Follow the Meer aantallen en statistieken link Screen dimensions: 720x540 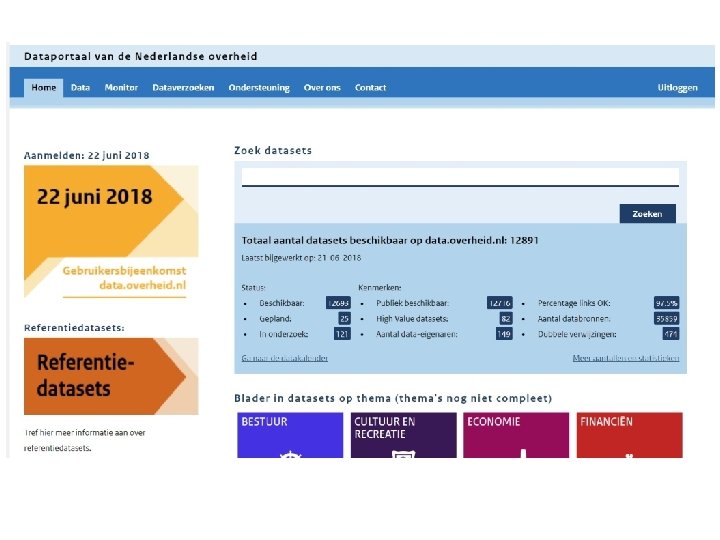tap(626, 358)
